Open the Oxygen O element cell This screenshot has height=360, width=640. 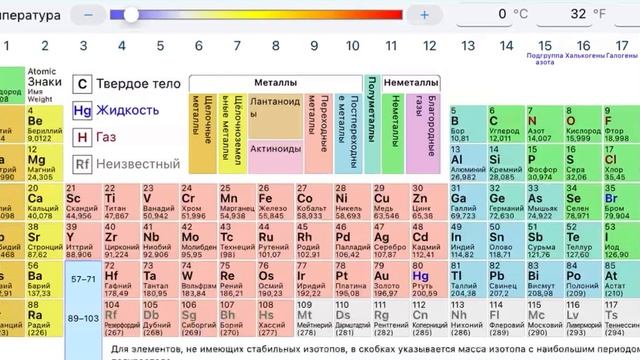(583, 124)
